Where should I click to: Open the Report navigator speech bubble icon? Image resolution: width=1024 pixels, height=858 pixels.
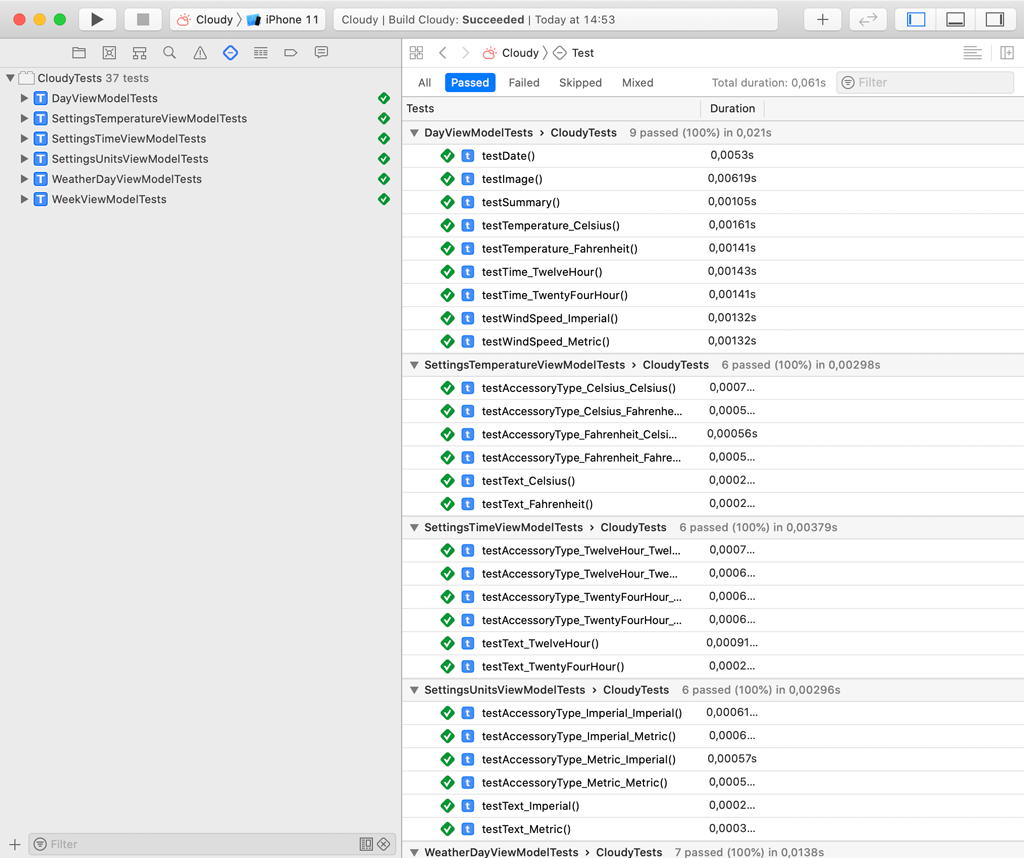coord(320,52)
